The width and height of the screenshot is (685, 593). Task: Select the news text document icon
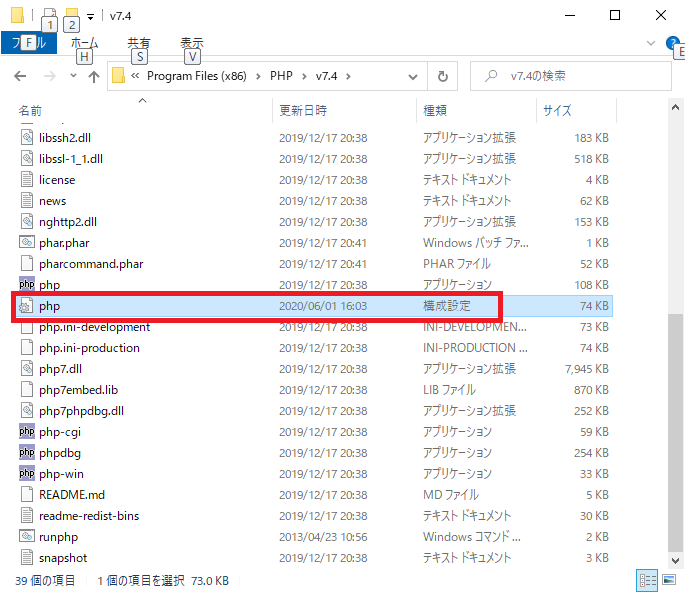(27, 201)
